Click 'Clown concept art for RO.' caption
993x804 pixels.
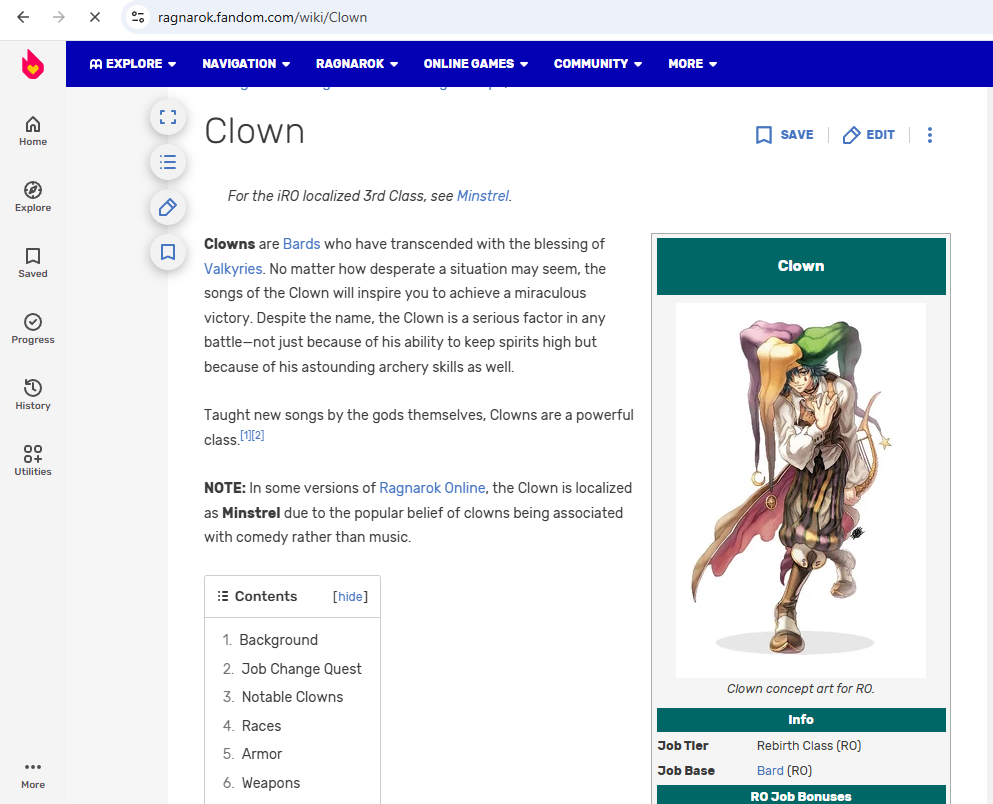click(x=800, y=689)
